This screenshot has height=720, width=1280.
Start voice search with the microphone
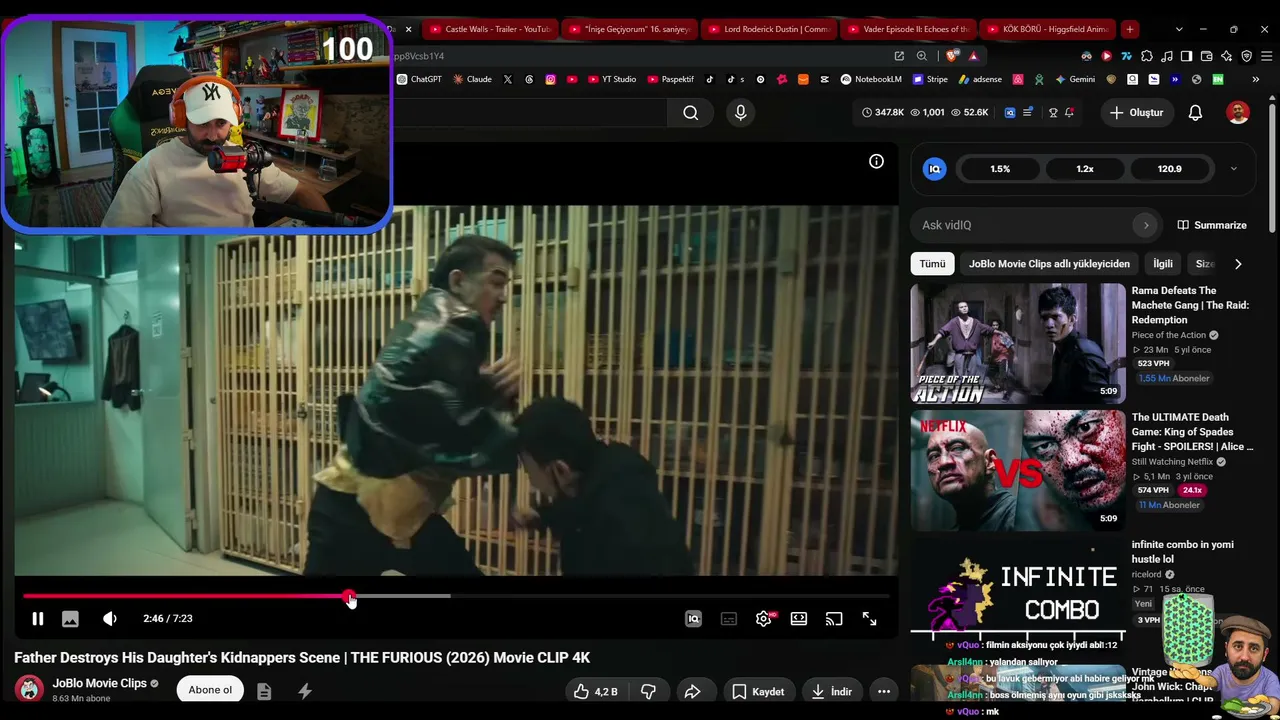[740, 113]
